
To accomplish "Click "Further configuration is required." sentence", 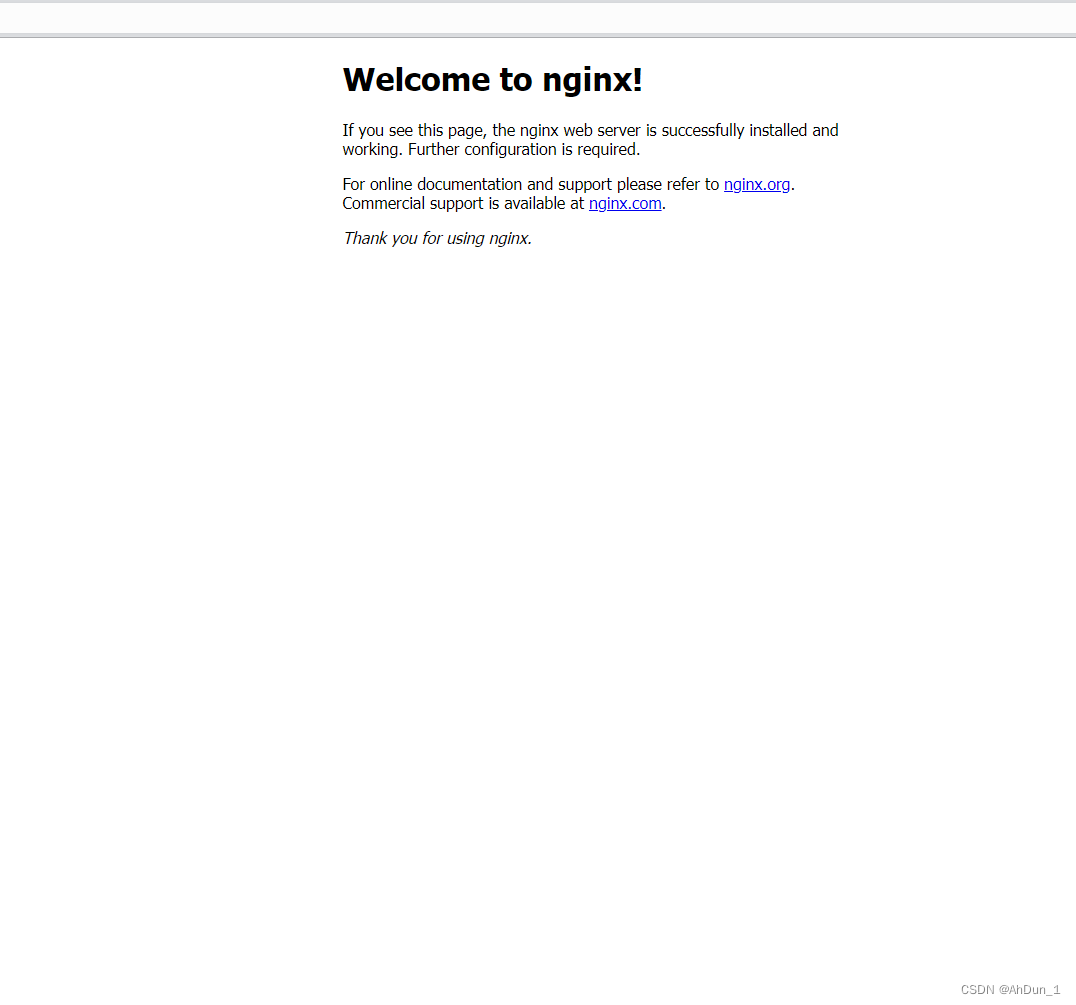I will point(523,150).
